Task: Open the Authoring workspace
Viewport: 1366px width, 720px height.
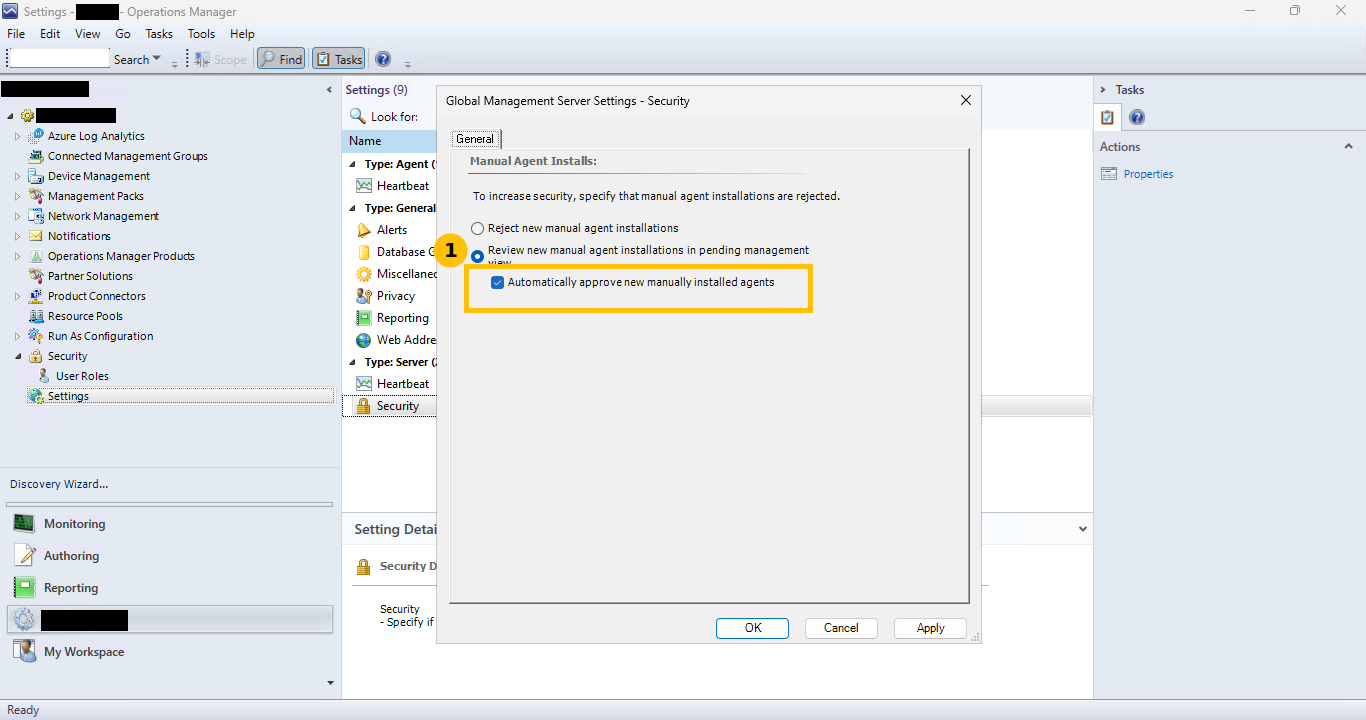Action: click(170, 556)
